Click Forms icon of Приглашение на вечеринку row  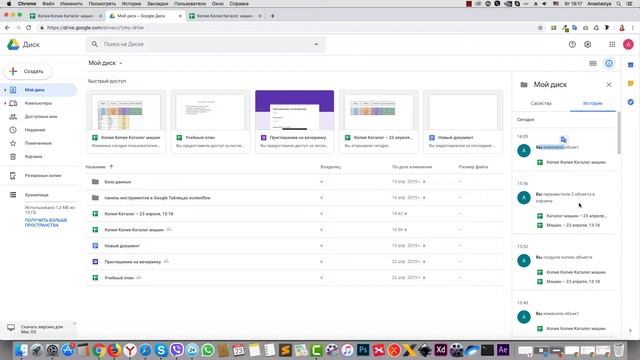[95, 262]
